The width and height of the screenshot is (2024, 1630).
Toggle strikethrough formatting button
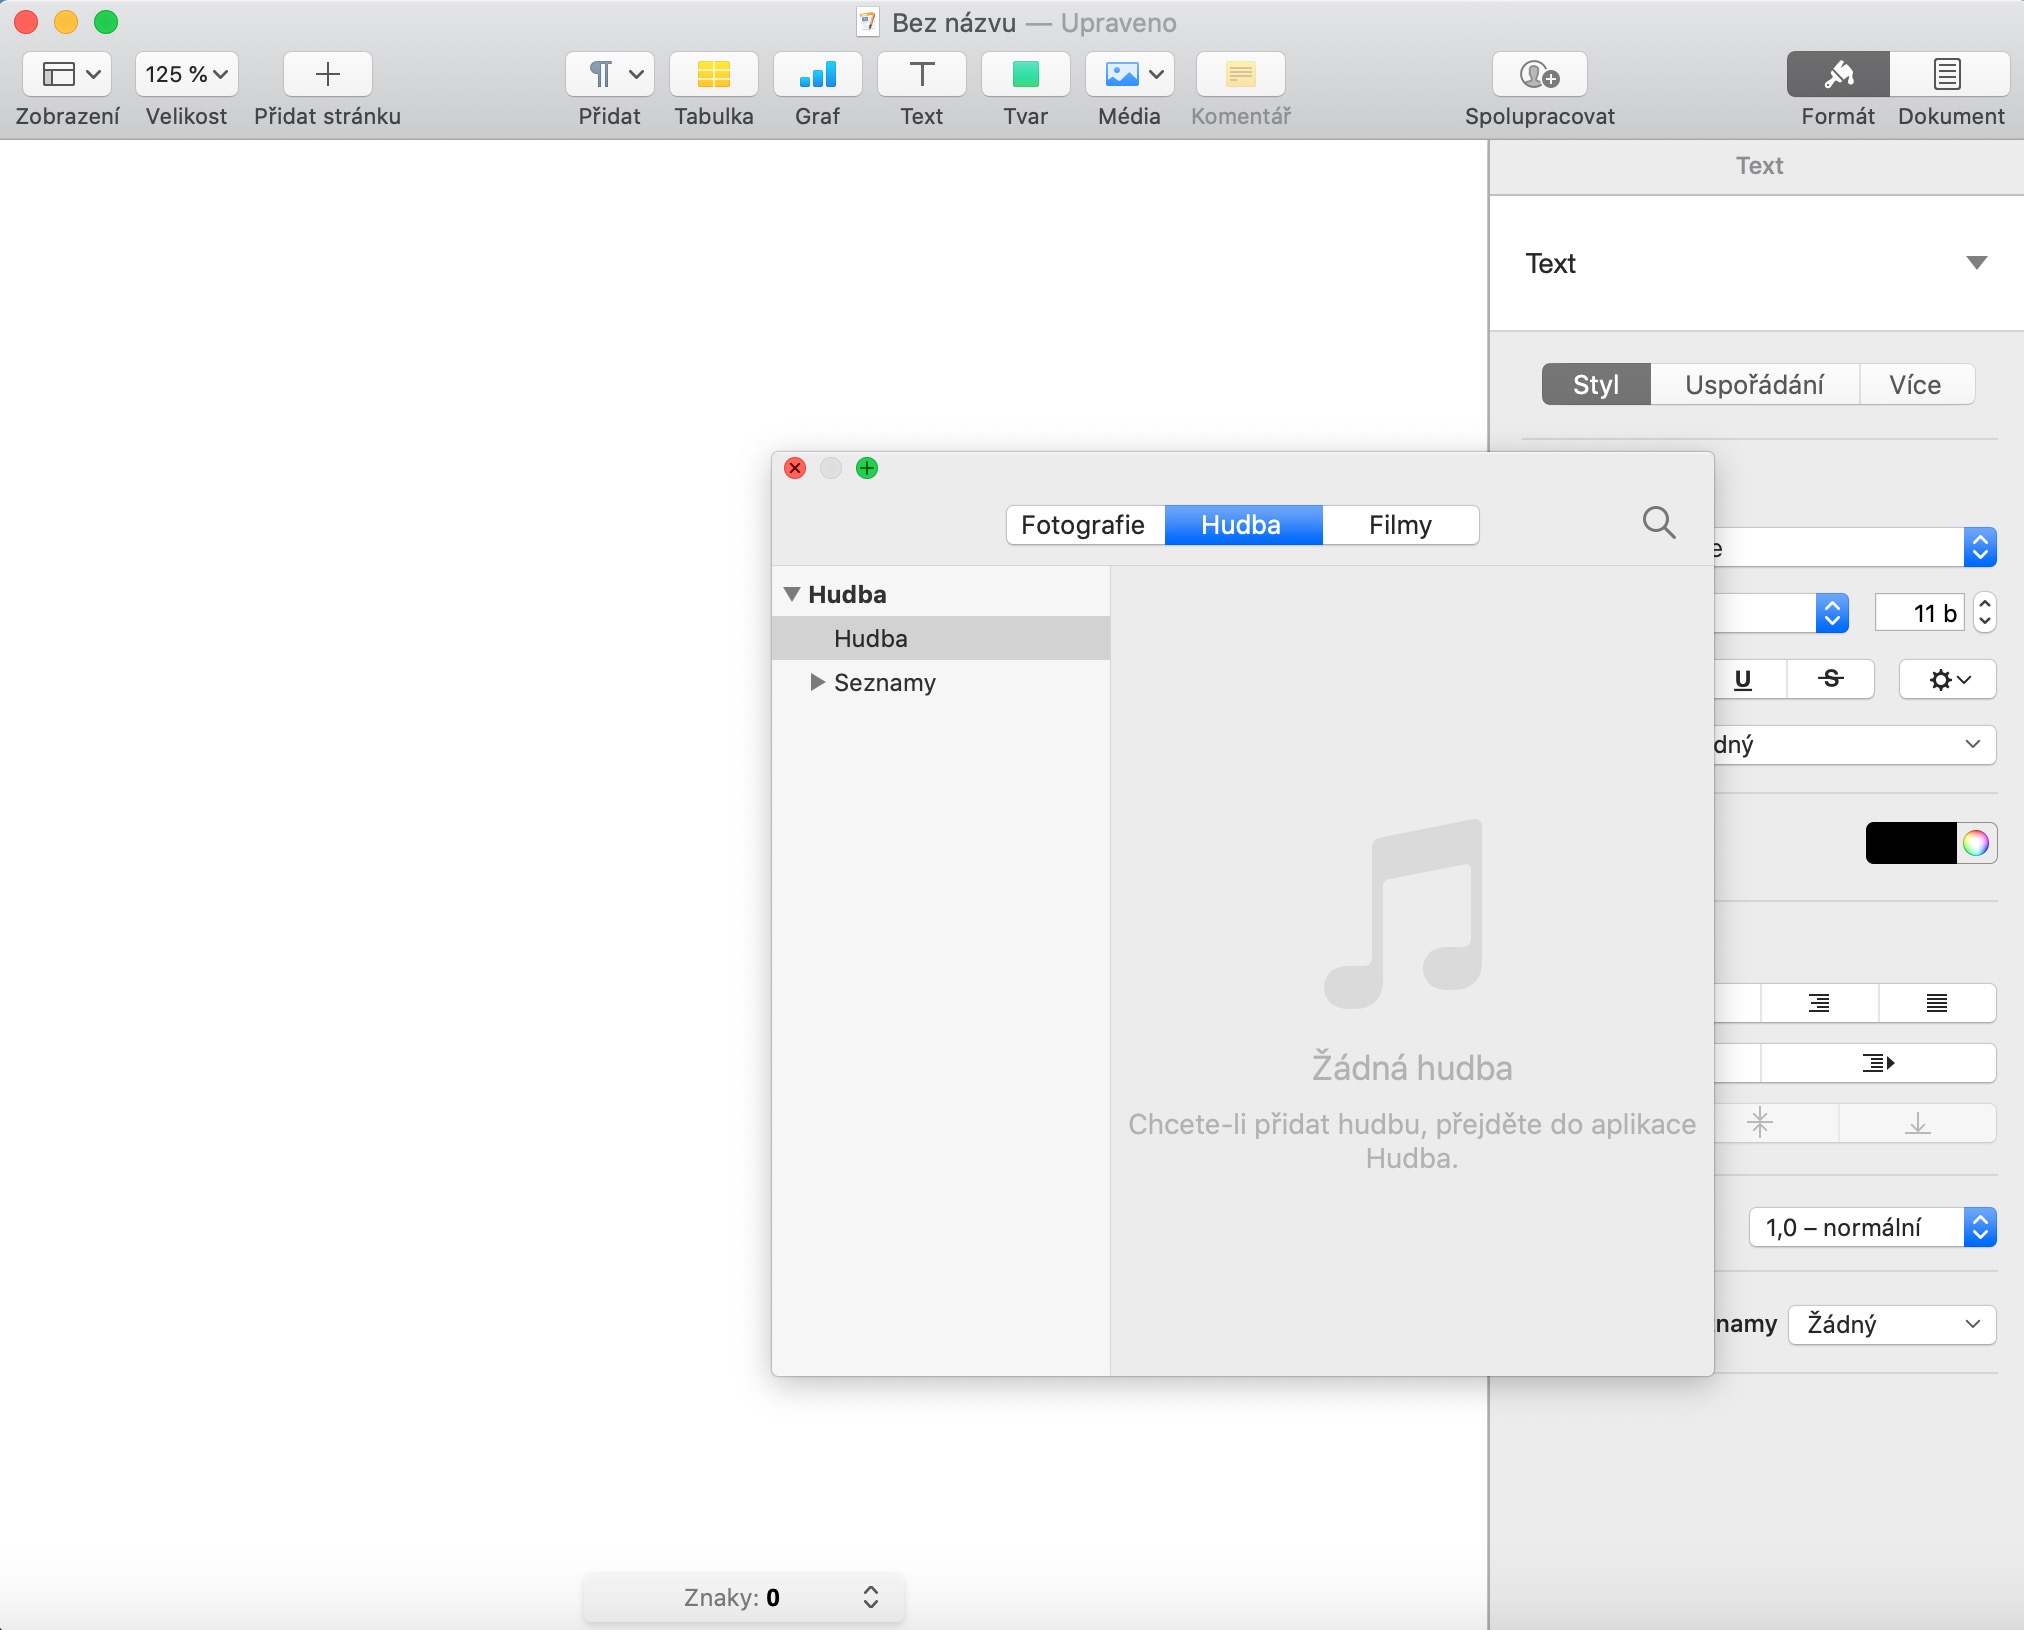click(x=1830, y=679)
